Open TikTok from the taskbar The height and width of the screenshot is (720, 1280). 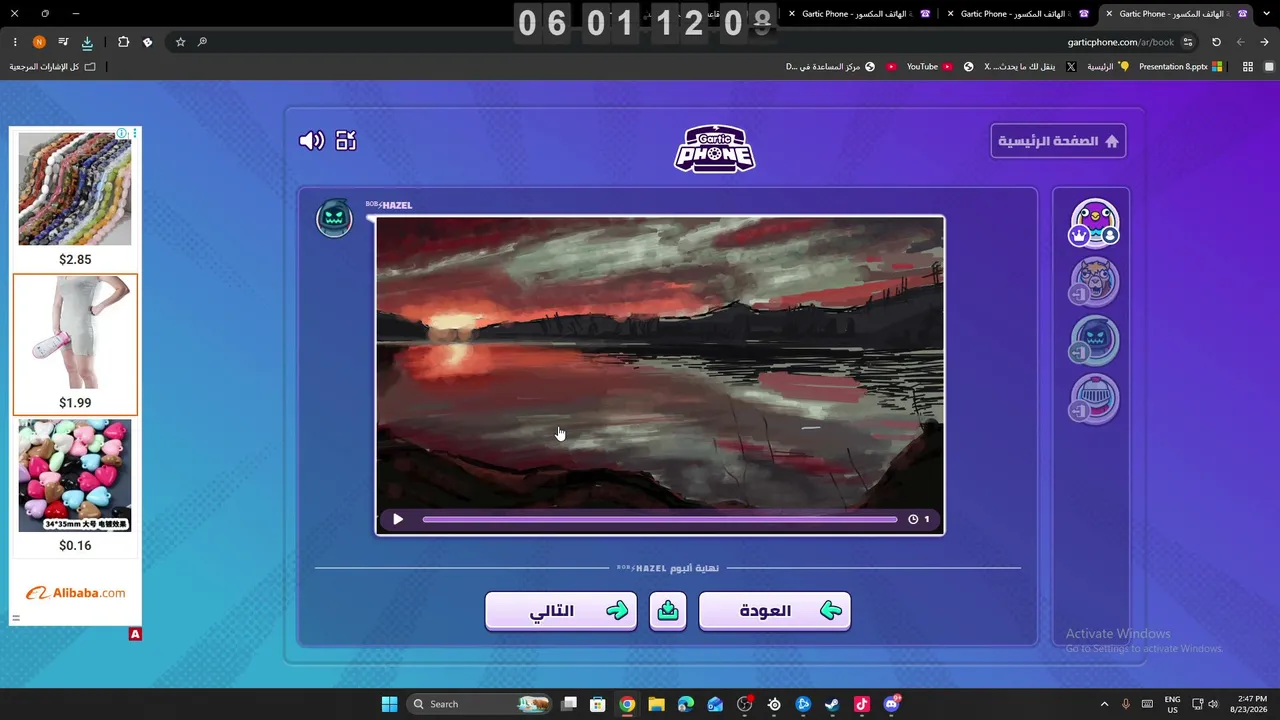(862, 704)
